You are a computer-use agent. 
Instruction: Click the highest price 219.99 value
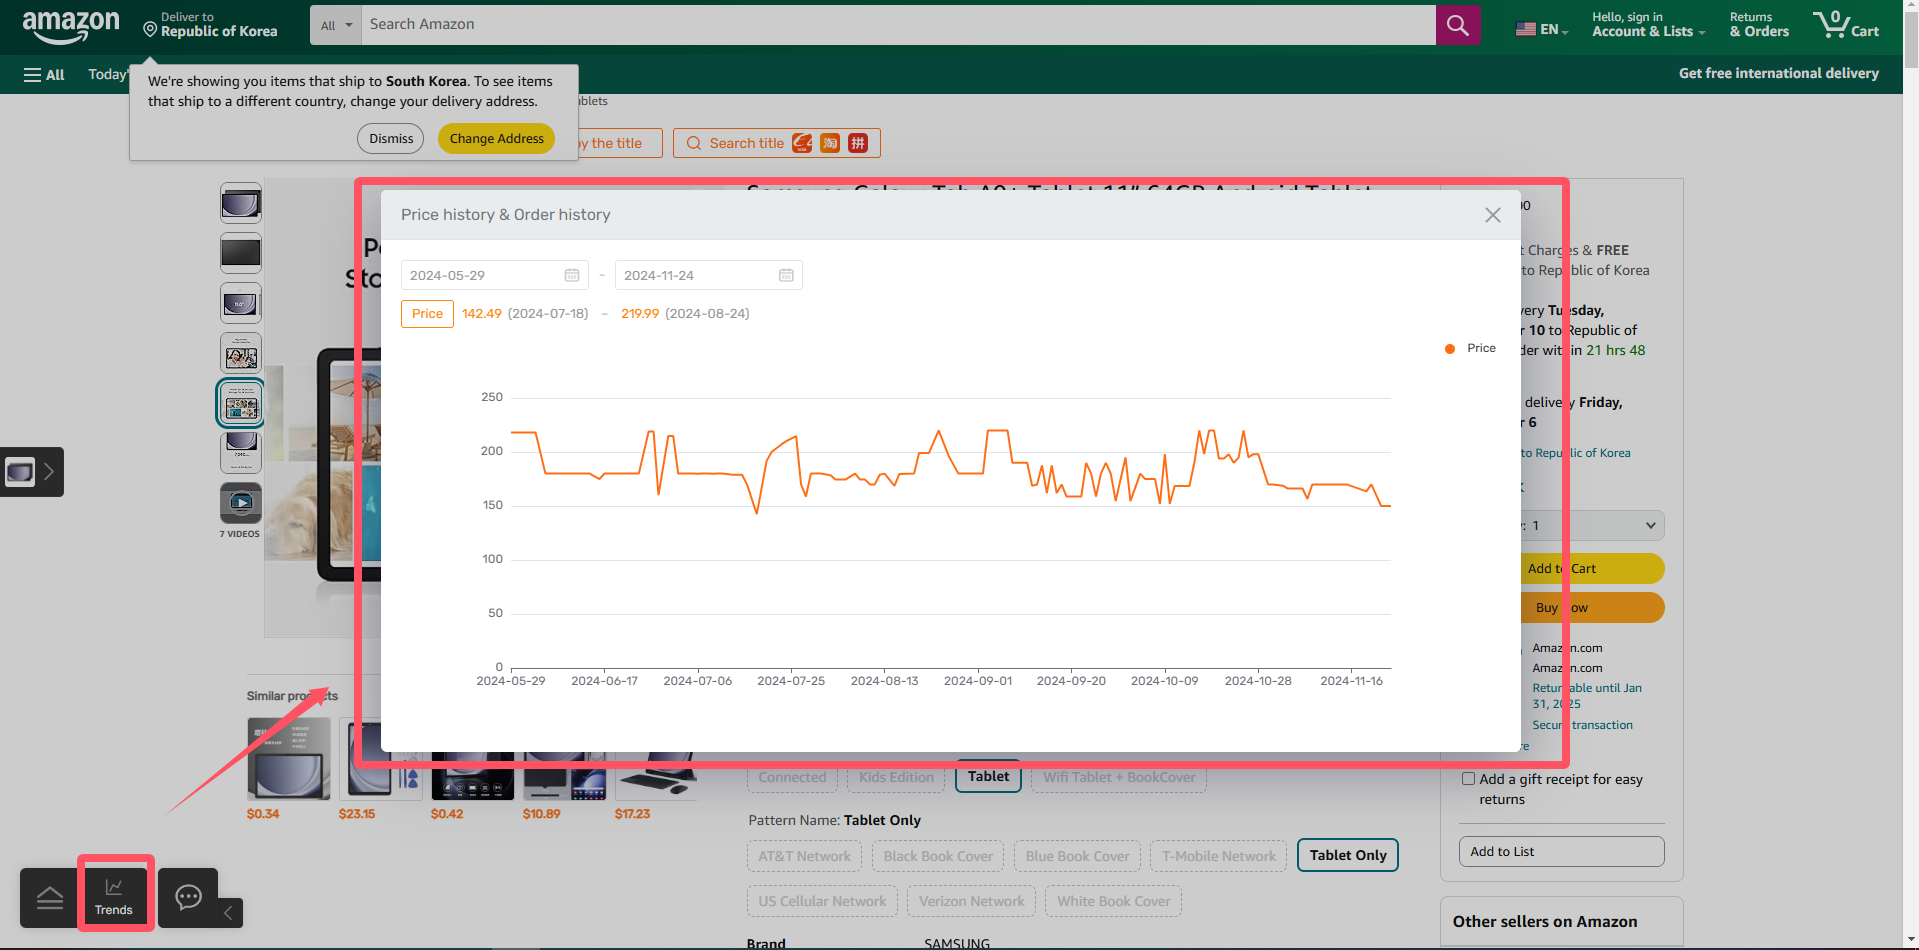tap(640, 314)
